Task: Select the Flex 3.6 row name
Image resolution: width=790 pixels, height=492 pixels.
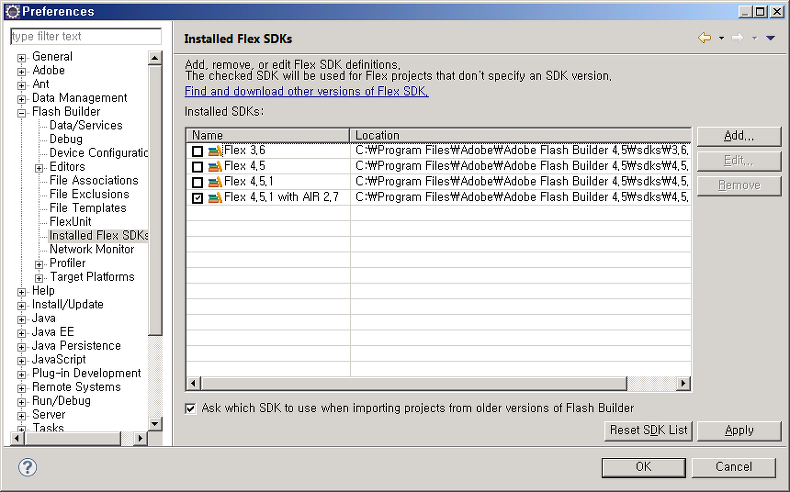Action: point(245,151)
